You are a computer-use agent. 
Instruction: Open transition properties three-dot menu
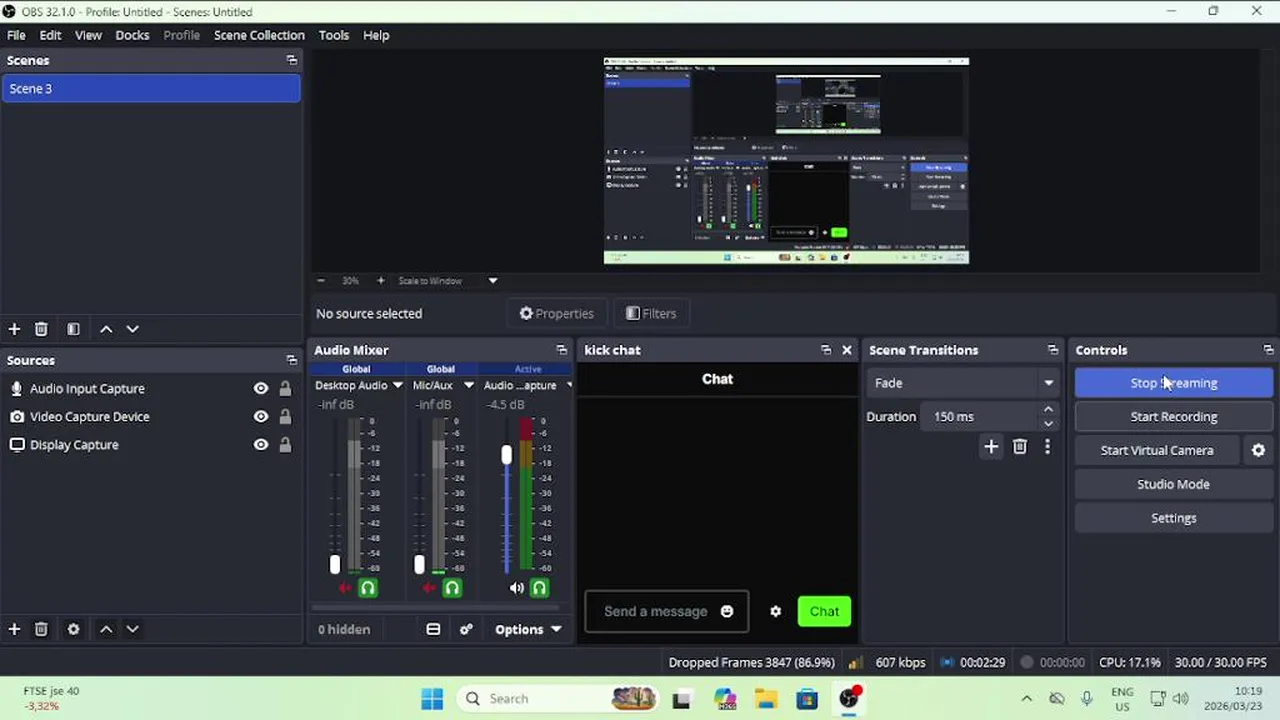[1047, 447]
